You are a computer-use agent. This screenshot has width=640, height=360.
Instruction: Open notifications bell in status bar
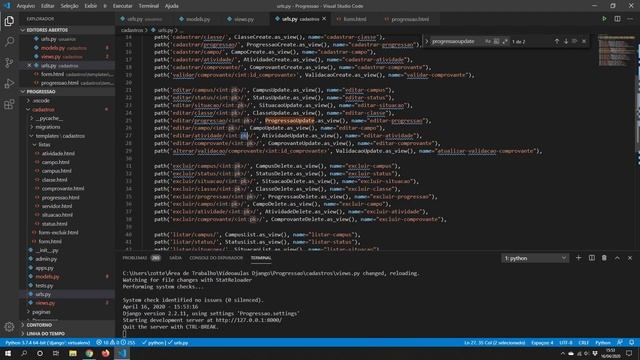click(631, 342)
